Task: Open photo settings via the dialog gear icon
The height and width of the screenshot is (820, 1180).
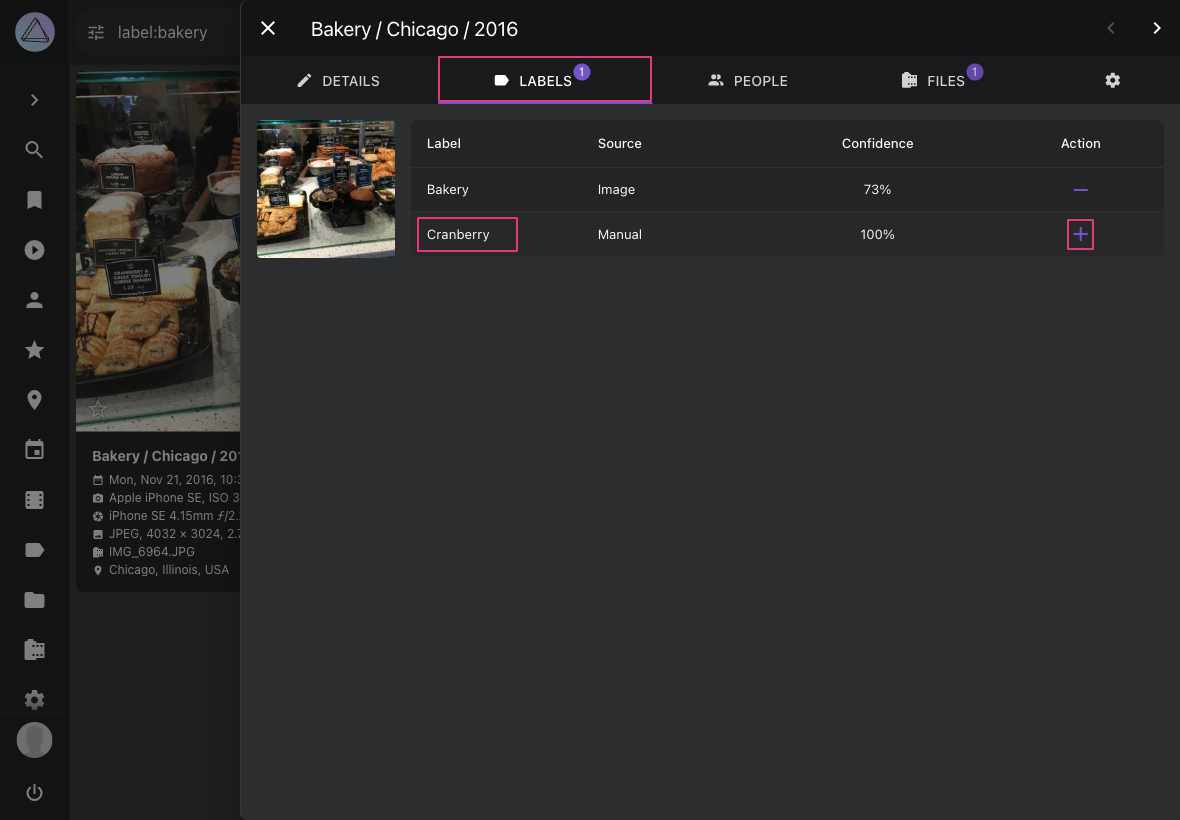Action: click(1112, 80)
